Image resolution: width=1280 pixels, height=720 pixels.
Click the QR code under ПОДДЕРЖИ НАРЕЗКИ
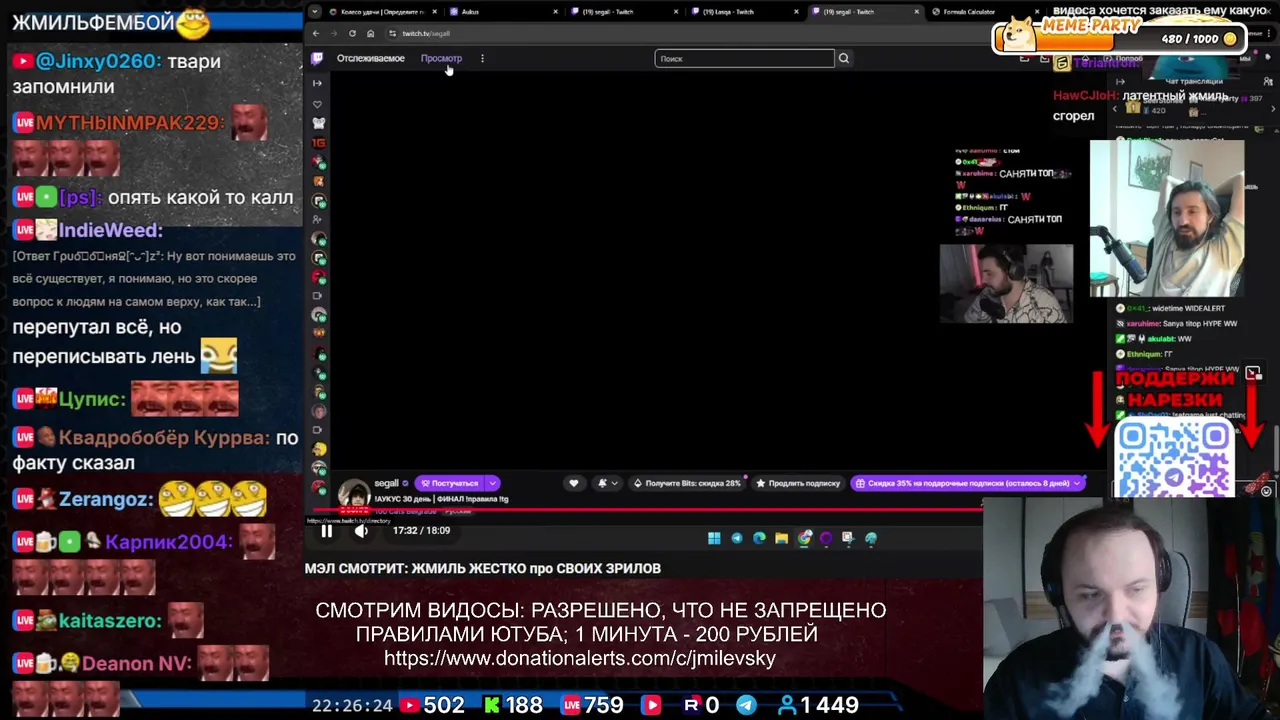tap(1174, 458)
